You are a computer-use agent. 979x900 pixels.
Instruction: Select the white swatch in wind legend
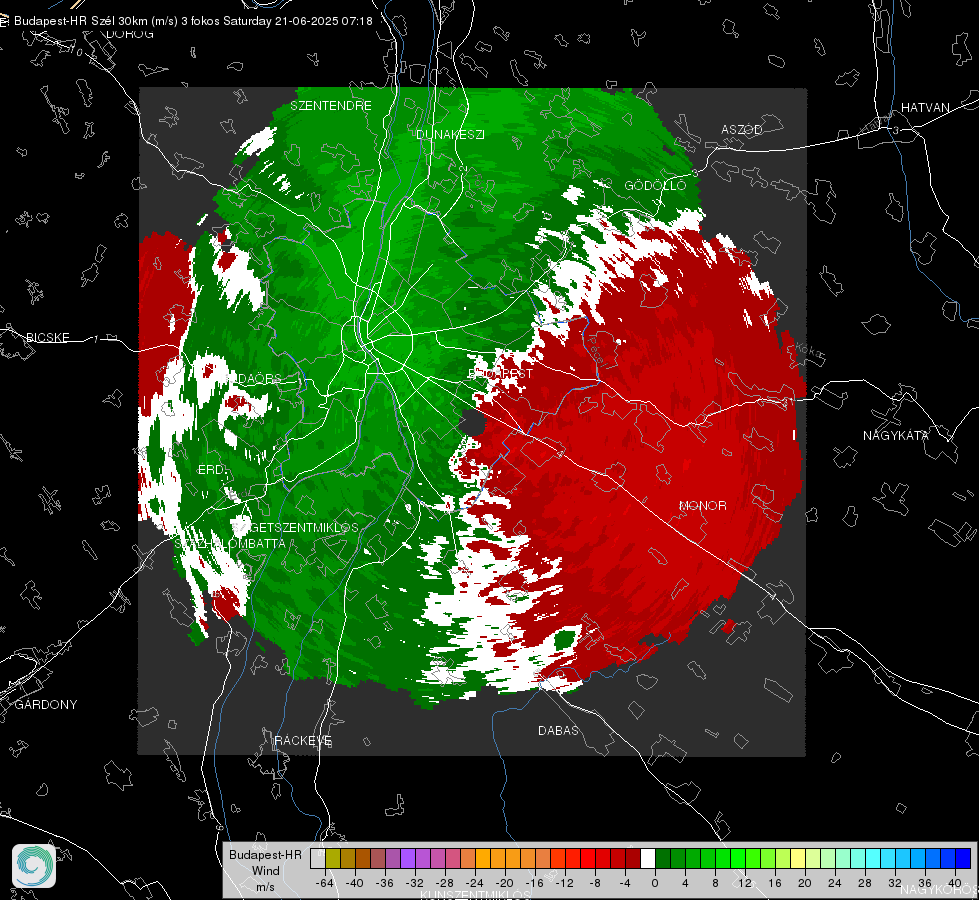(648, 858)
